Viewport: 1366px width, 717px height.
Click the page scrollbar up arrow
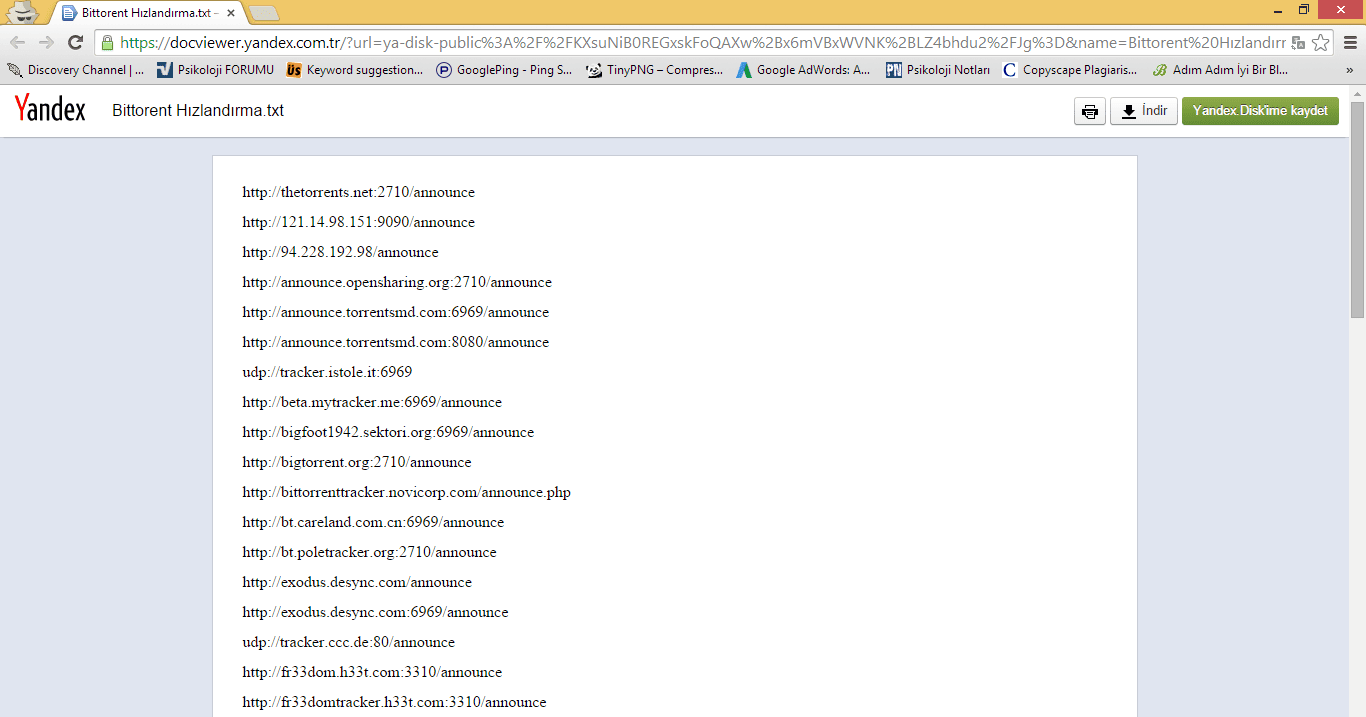coord(1357,94)
